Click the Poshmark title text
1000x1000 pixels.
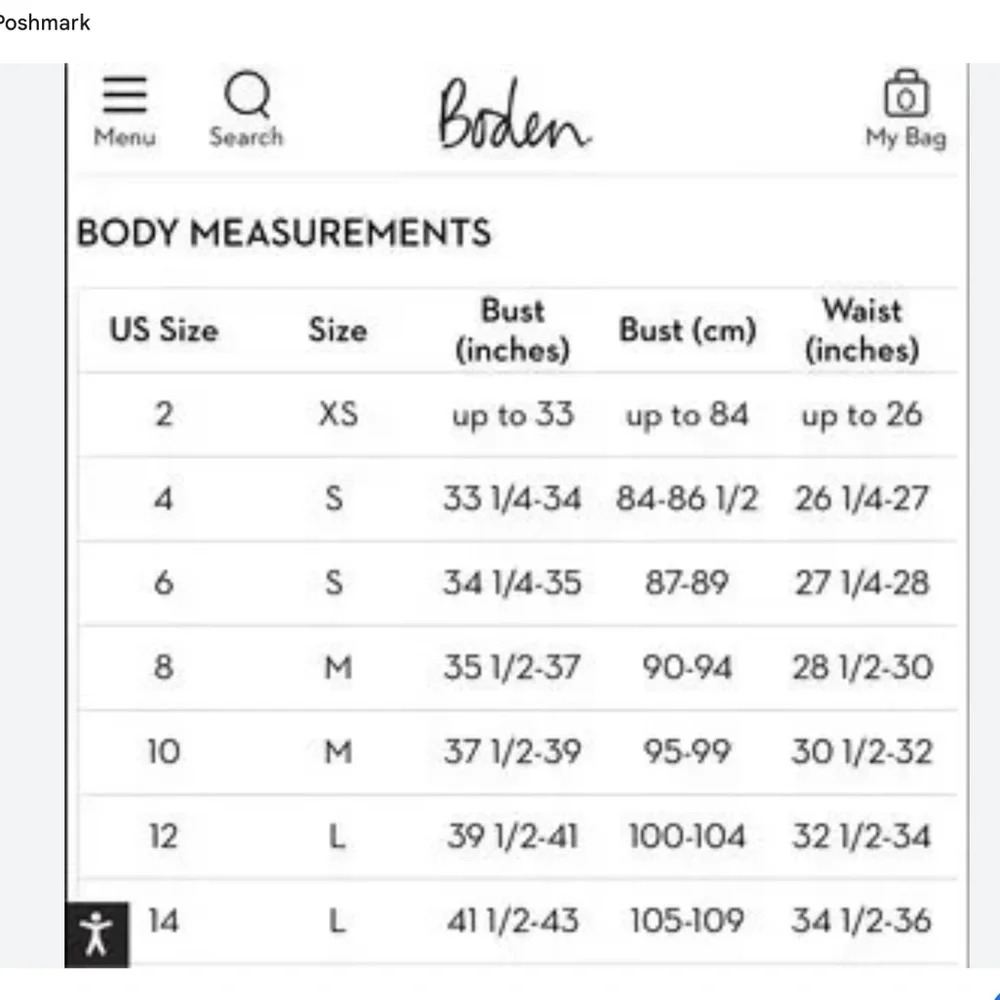click(x=45, y=22)
